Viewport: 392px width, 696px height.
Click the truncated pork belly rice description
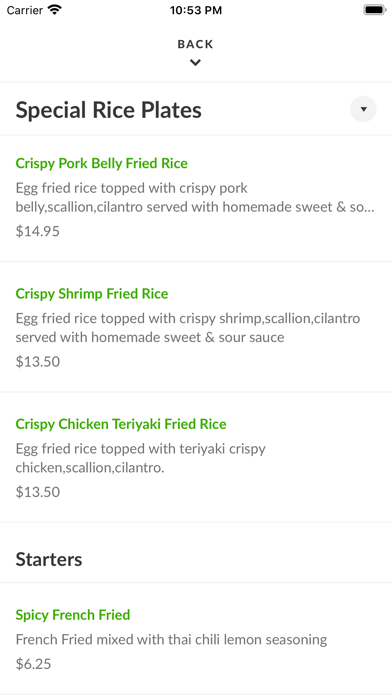[195, 198]
